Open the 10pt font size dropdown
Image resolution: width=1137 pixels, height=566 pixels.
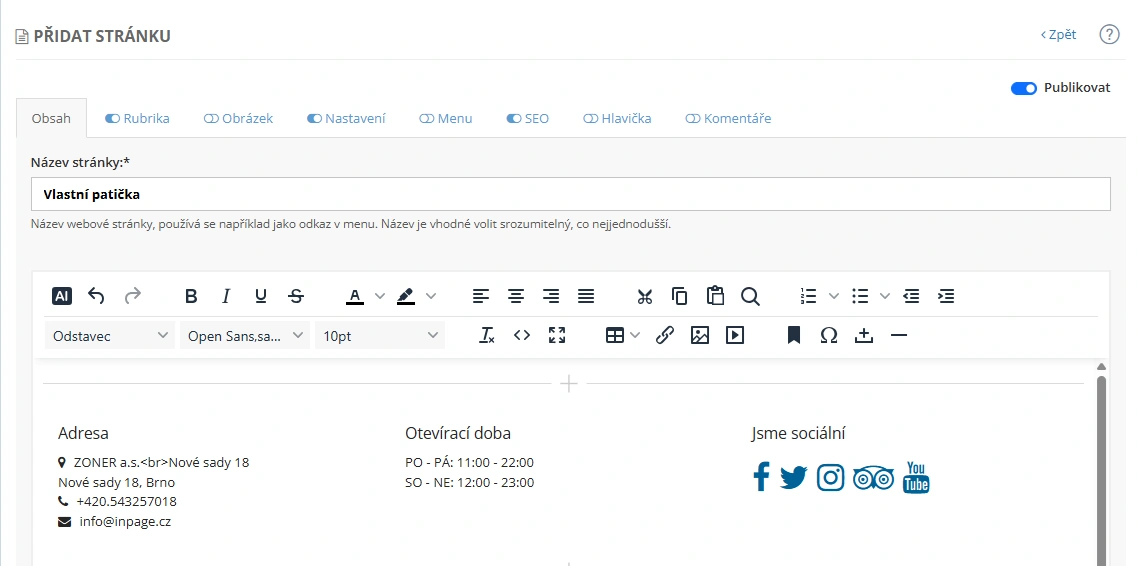pos(380,336)
